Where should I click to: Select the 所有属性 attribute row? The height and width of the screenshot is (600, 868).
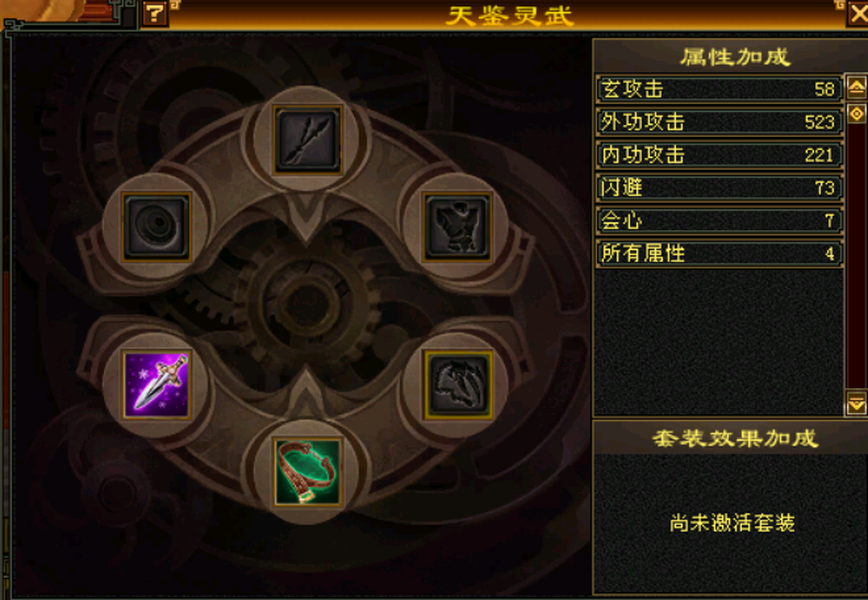coord(719,254)
